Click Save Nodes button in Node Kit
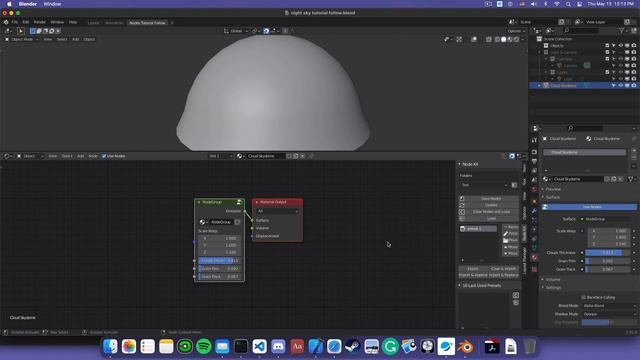This screenshot has width=640, height=360. click(x=491, y=199)
